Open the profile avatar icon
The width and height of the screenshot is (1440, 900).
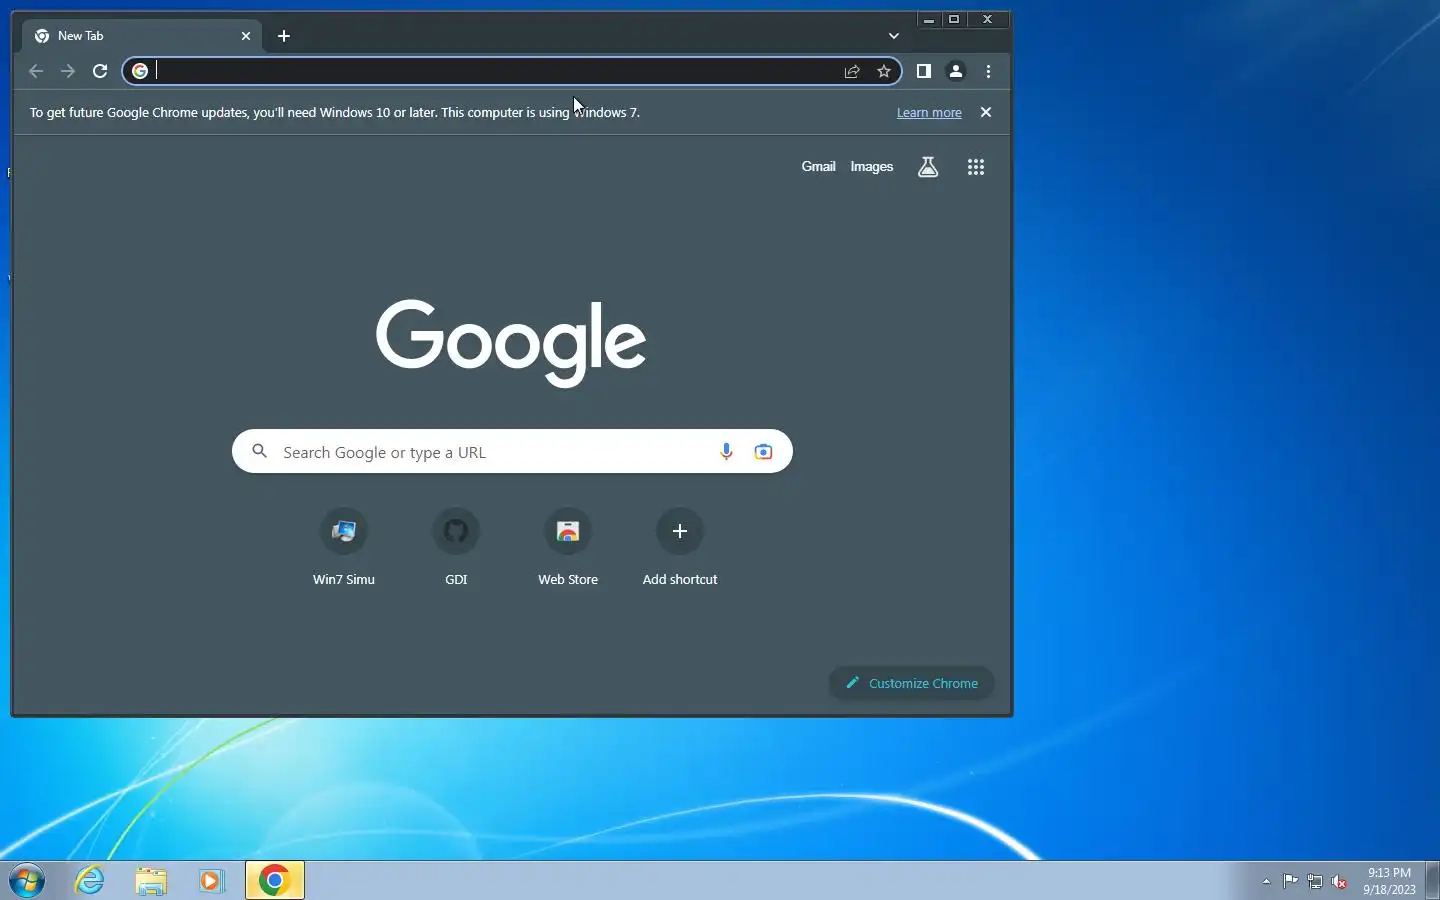click(x=956, y=71)
